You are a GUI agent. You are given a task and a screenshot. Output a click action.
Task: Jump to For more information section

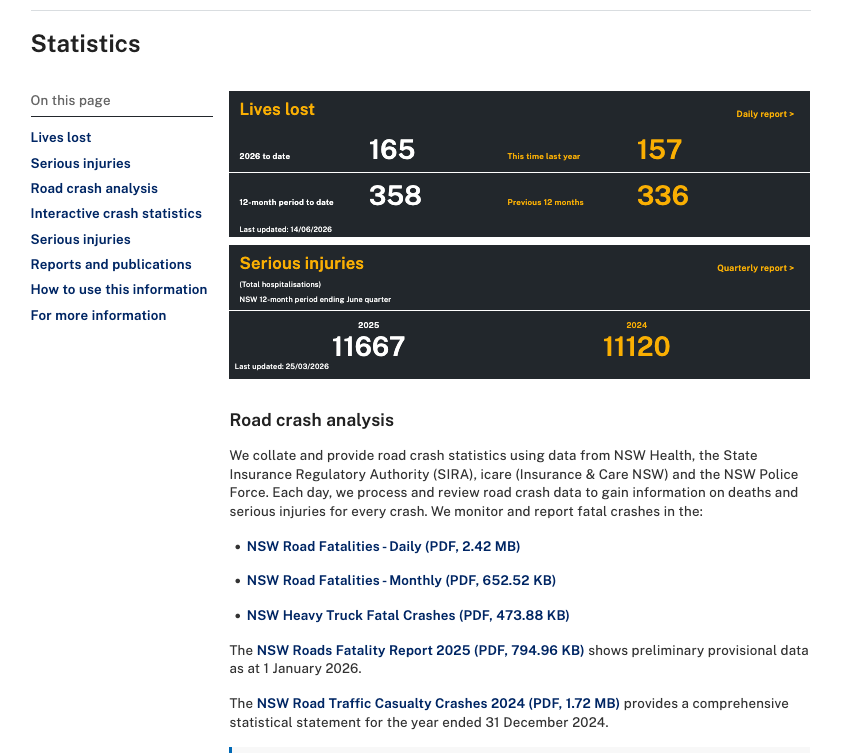point(98,315)
